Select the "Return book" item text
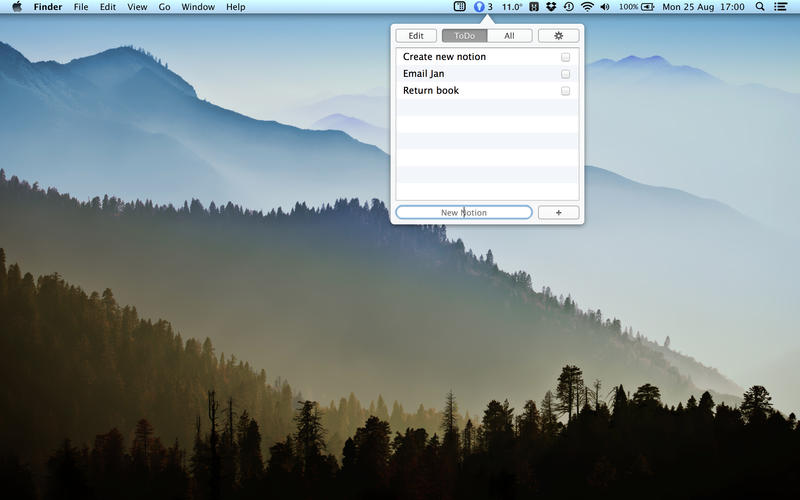Viewport: 800px width, 500px height. click(x=431, y=90)
